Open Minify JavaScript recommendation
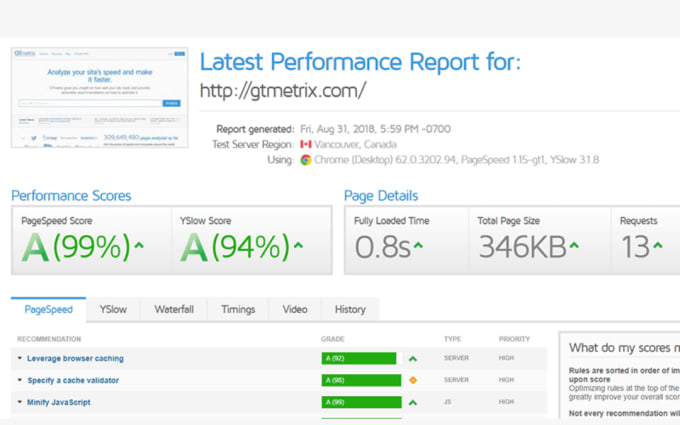 59,402
